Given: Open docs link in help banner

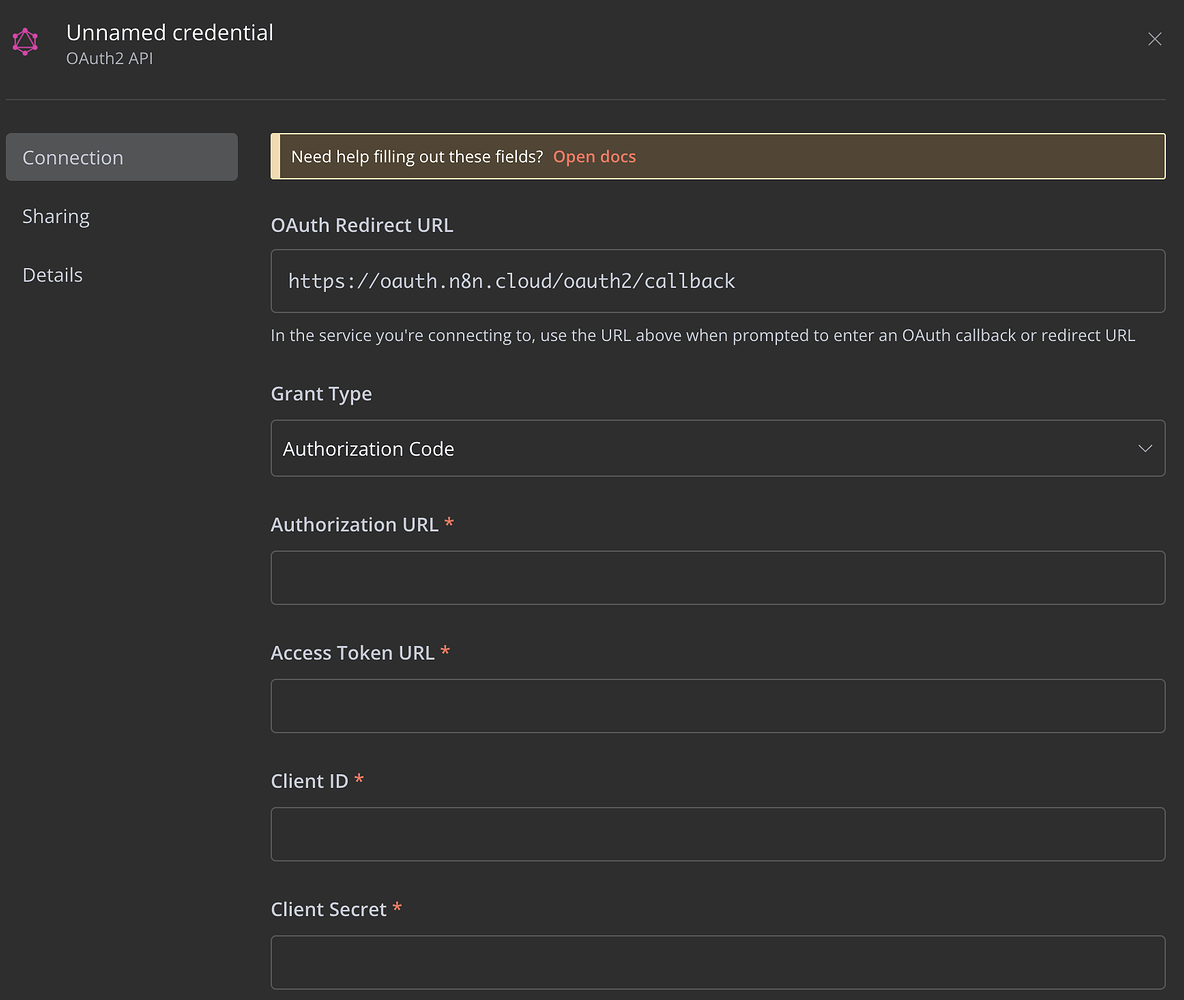Looking at the screenshot, I should click(x=594, y=156).
